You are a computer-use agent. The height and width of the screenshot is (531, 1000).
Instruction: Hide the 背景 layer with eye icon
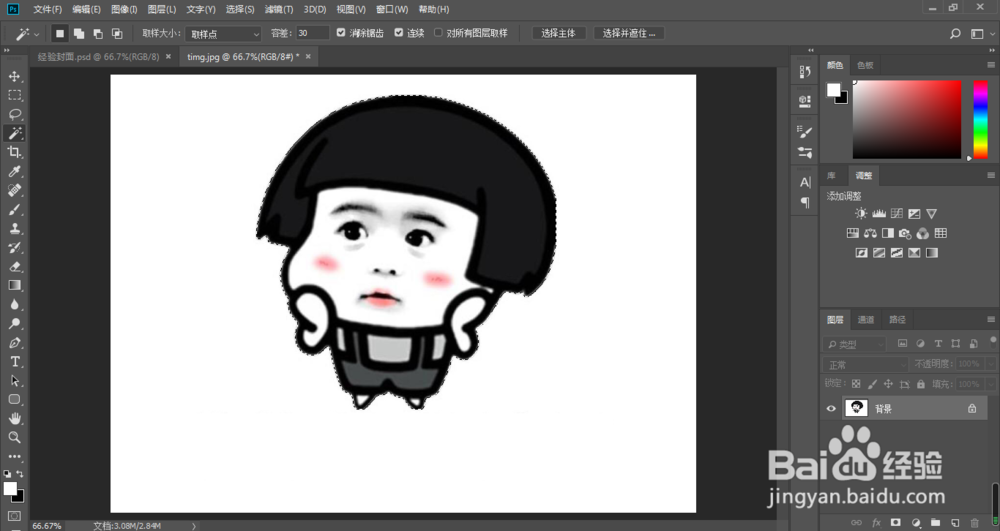(831, 409)
